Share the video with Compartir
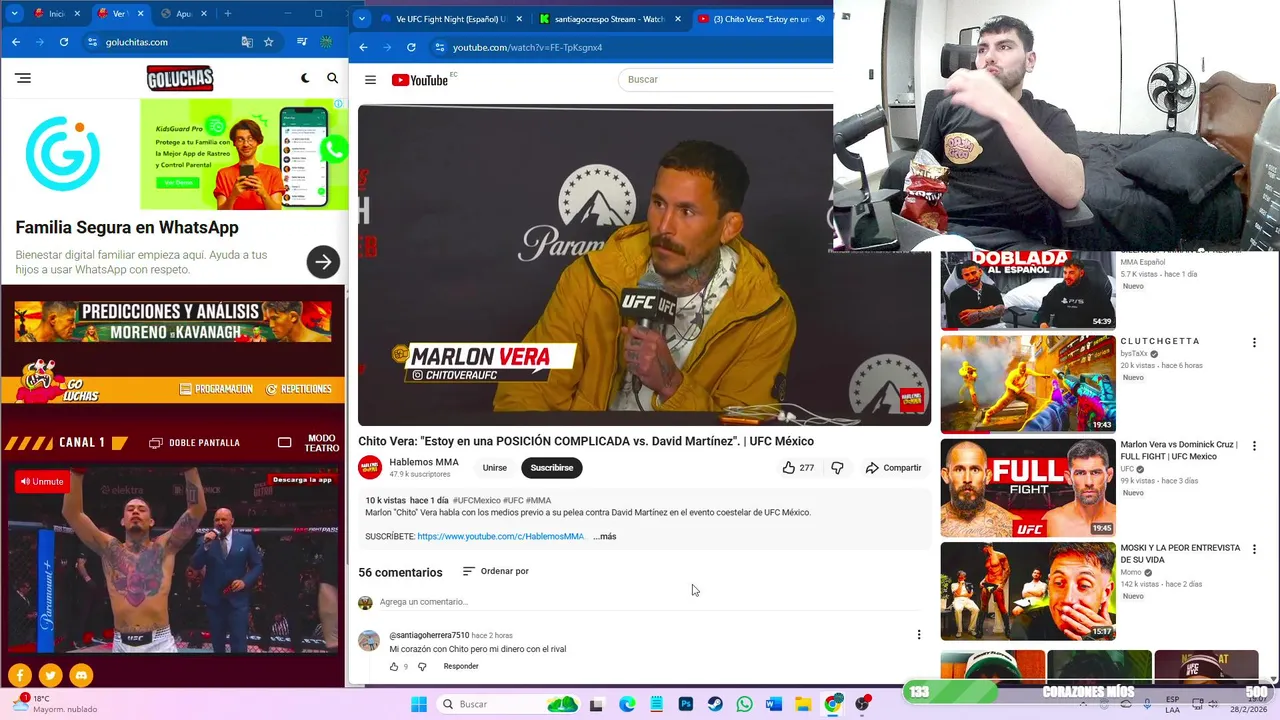Viewport: 1280px width, 720px height. pos(894,468)
